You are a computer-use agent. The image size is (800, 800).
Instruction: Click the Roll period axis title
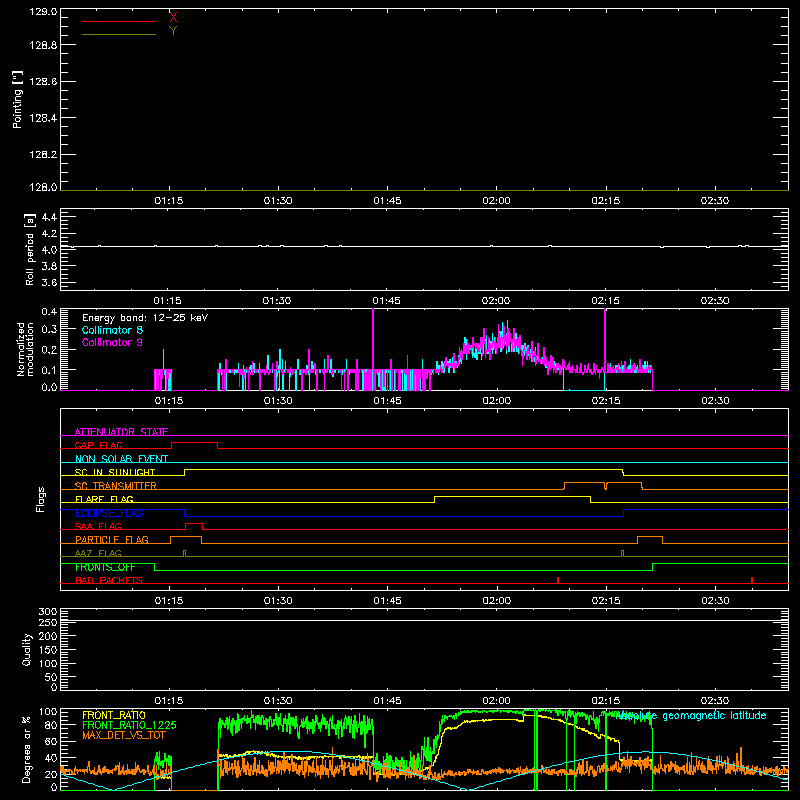[29, 249]
